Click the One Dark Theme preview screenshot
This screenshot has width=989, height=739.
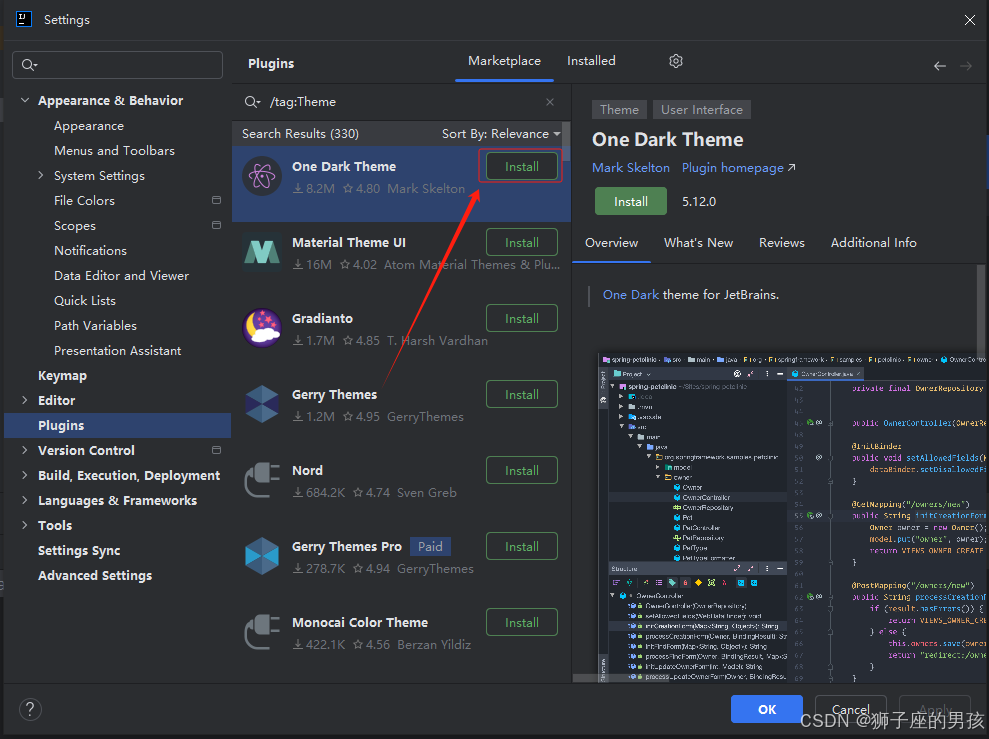point(792,518)
